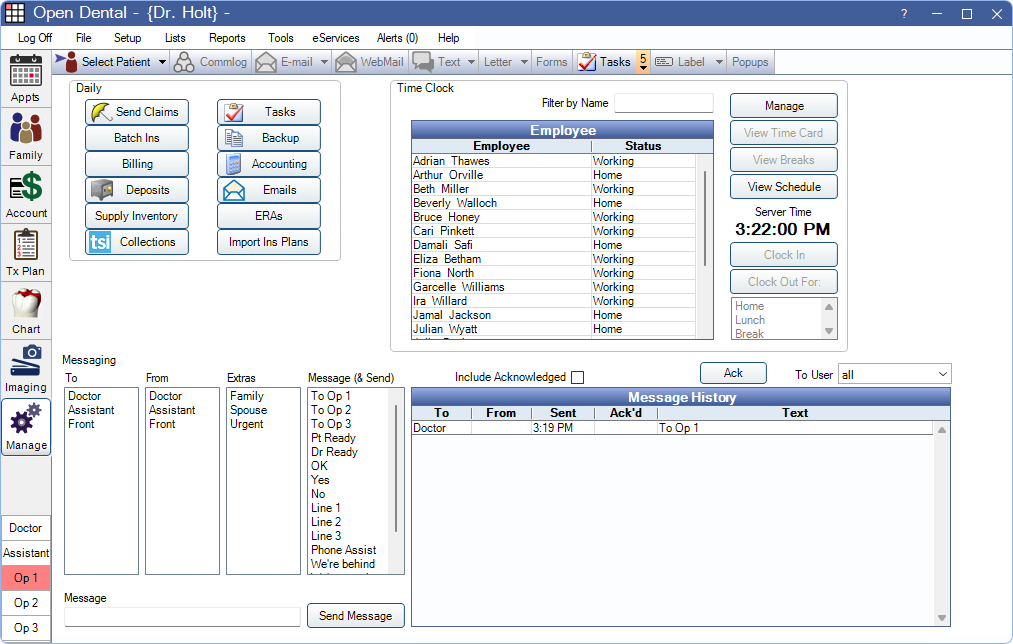Screen dimensions: 1013x644
Task: Click the Op 2 light button
Action: pyautogui.click(x=26, y=603)
